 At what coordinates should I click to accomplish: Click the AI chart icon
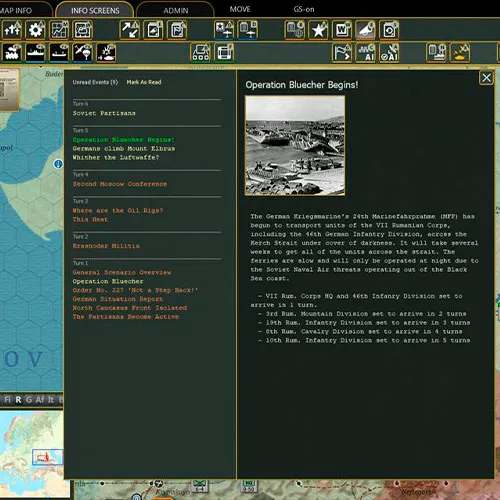365,53
